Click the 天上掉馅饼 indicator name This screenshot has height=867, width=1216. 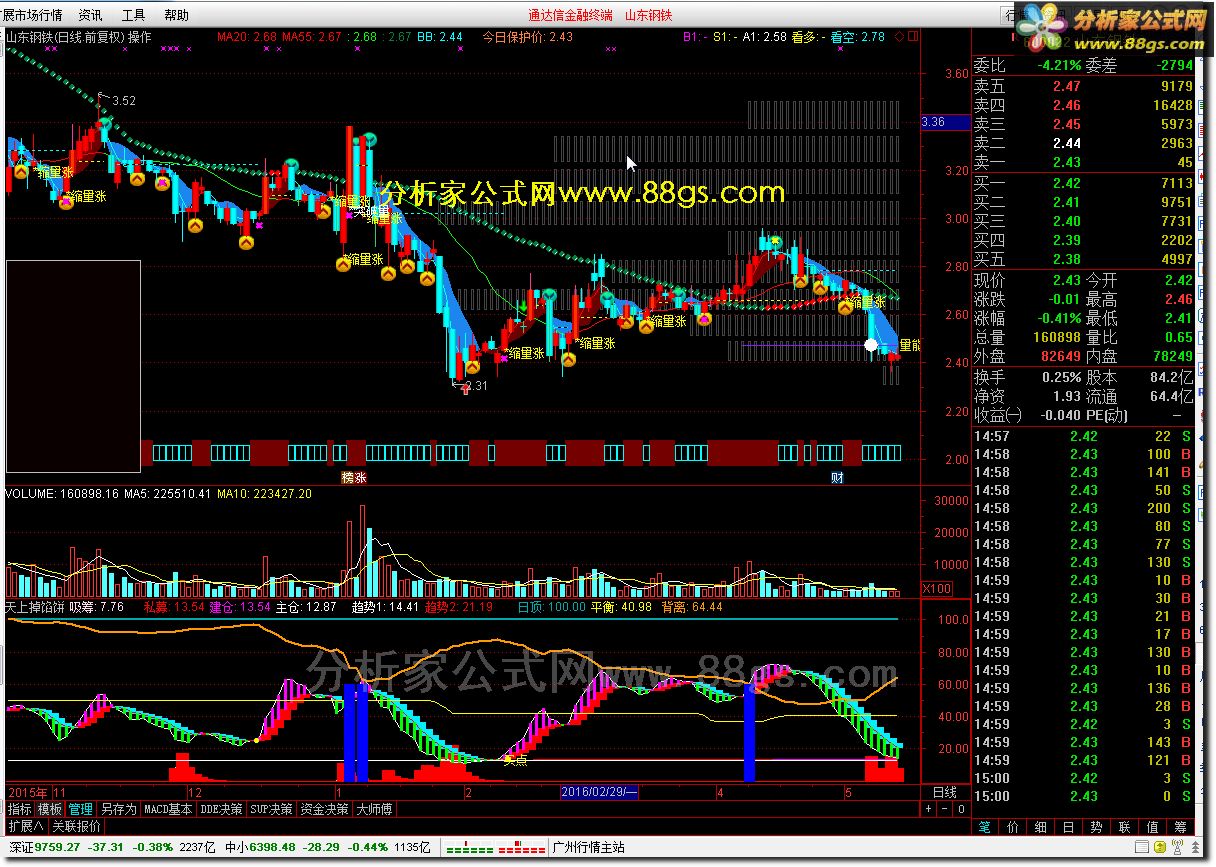coord(36,607)
